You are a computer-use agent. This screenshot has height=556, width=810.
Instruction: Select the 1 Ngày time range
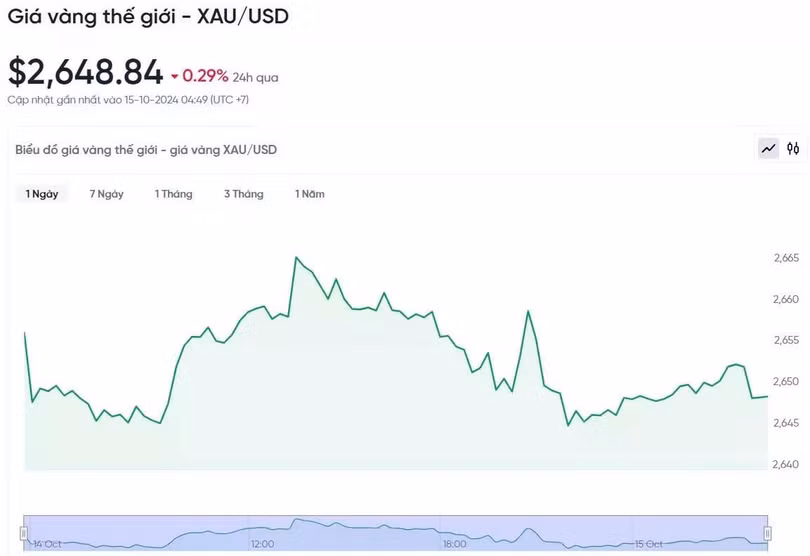click(42, 194)
